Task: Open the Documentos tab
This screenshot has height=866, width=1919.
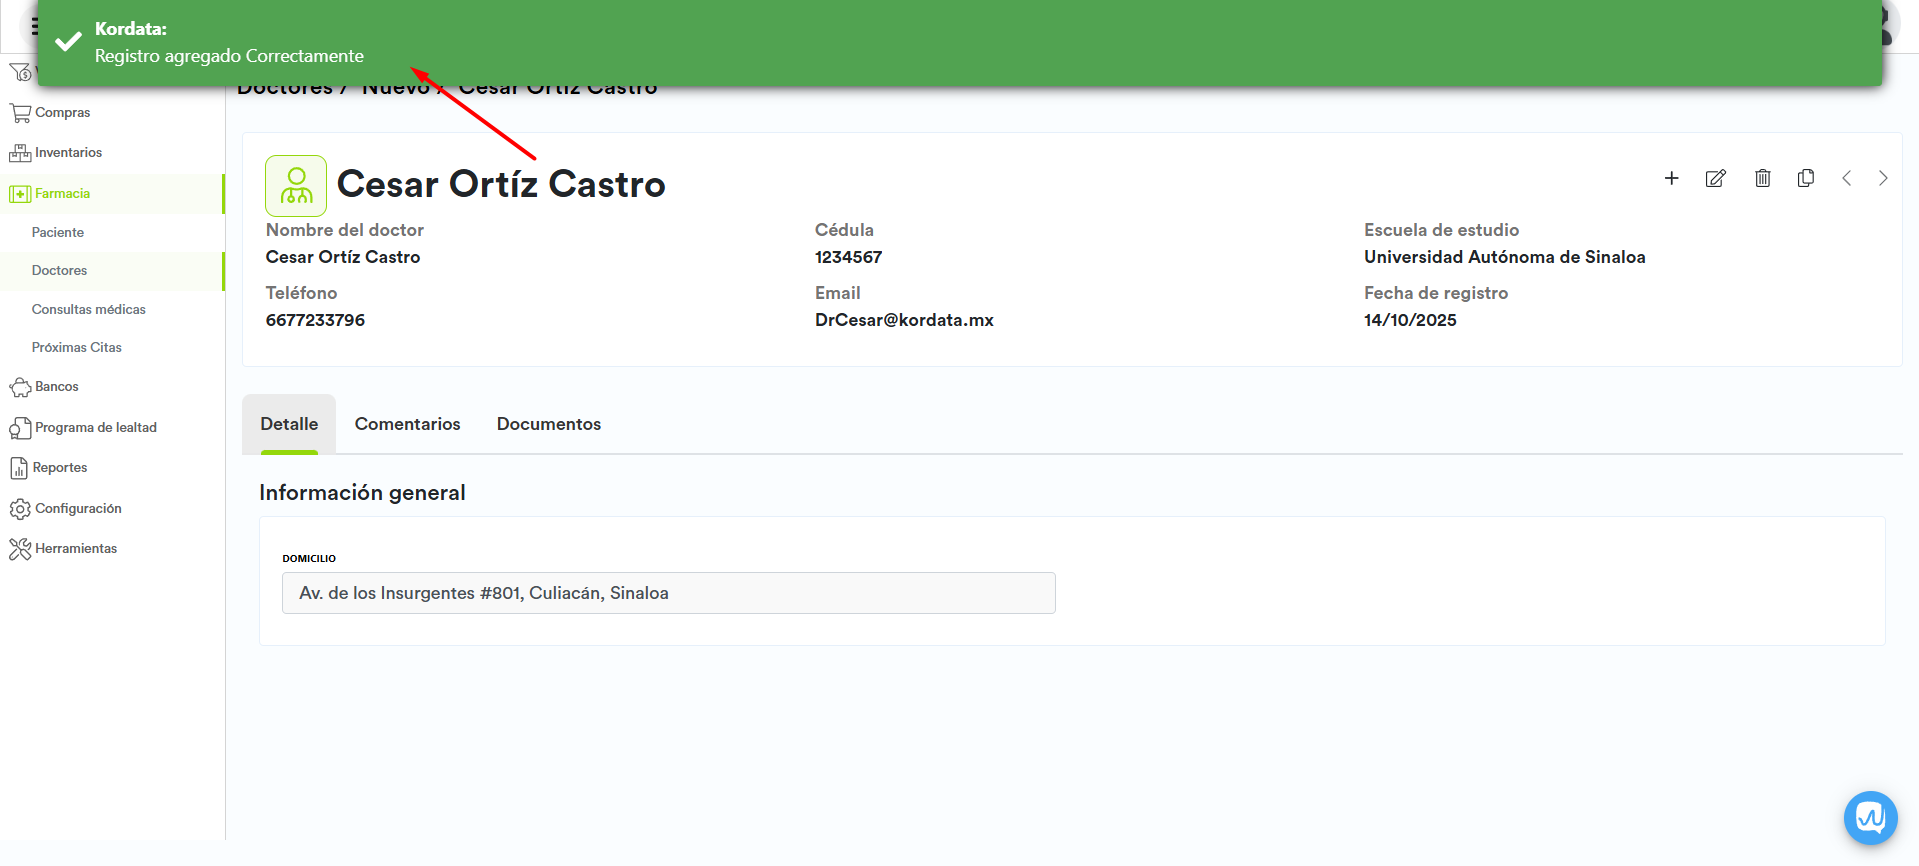Action: [x=548, y=424]
